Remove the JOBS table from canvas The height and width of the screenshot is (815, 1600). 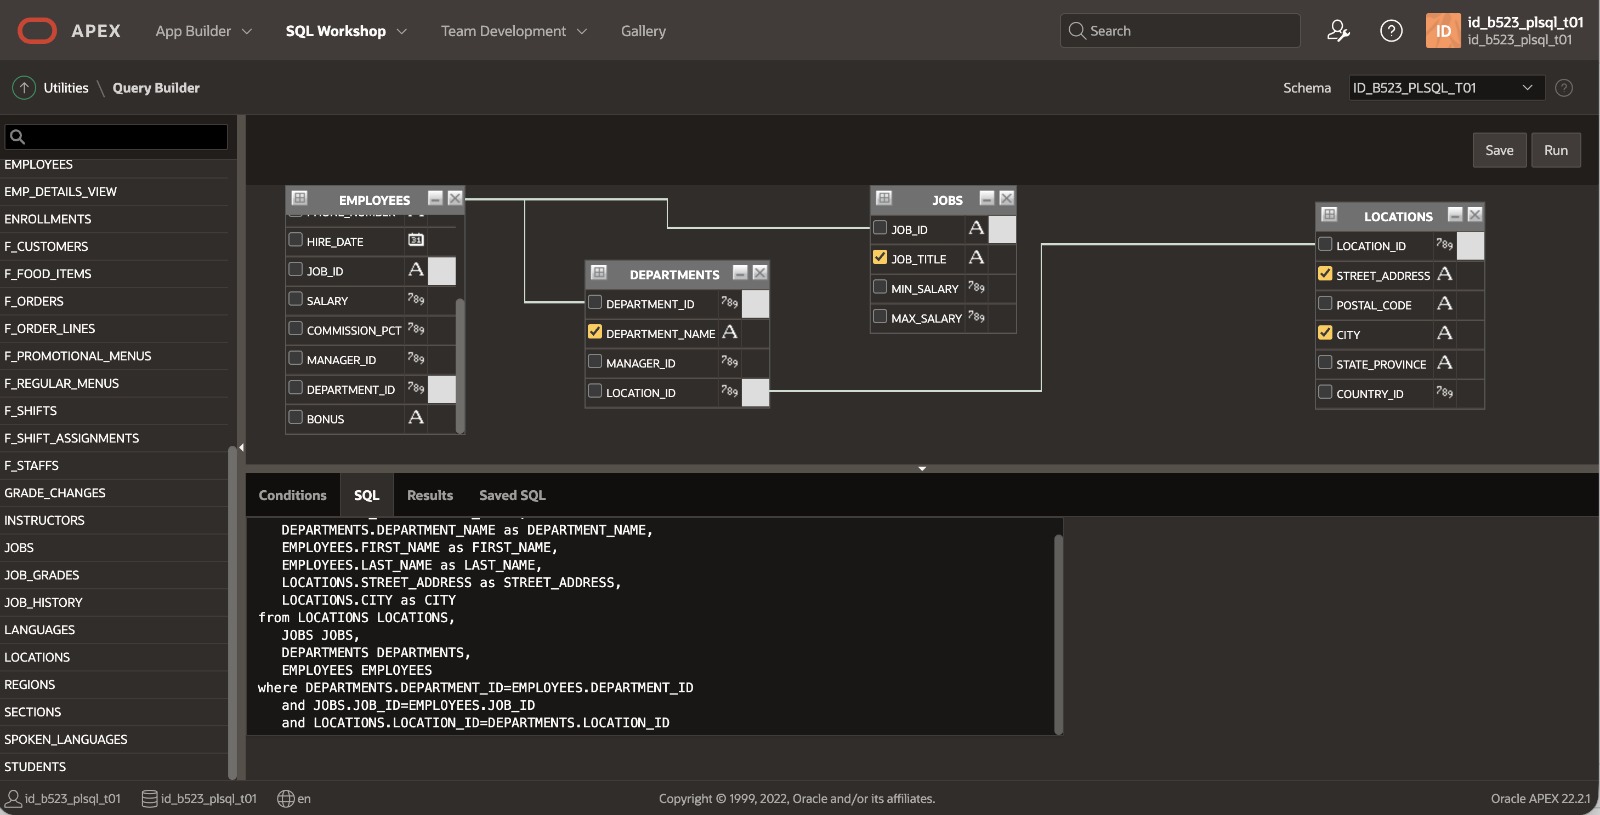tap(1007, 198)
